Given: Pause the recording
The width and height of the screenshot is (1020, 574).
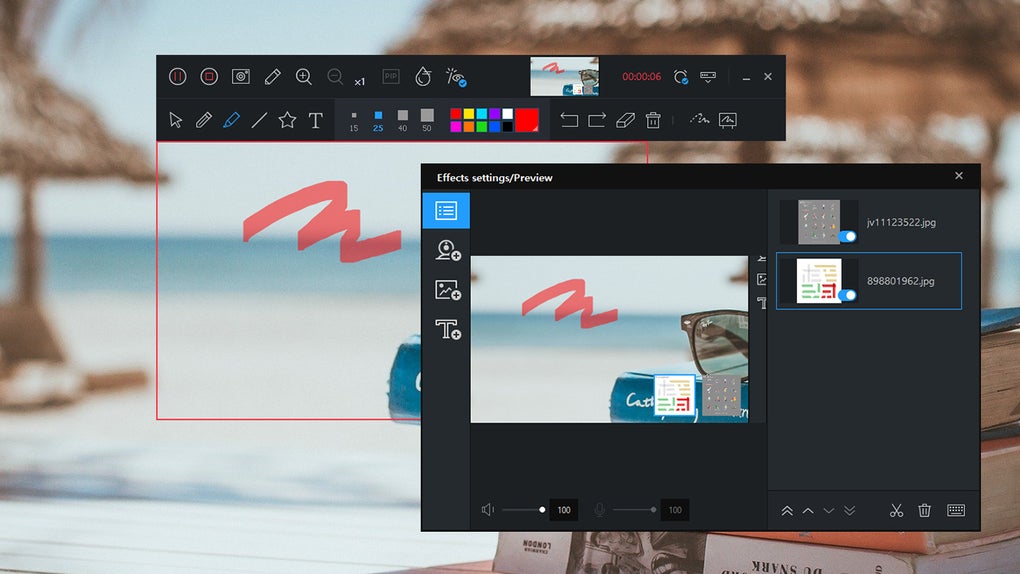Looking at the screenshot, I should 178,77.
